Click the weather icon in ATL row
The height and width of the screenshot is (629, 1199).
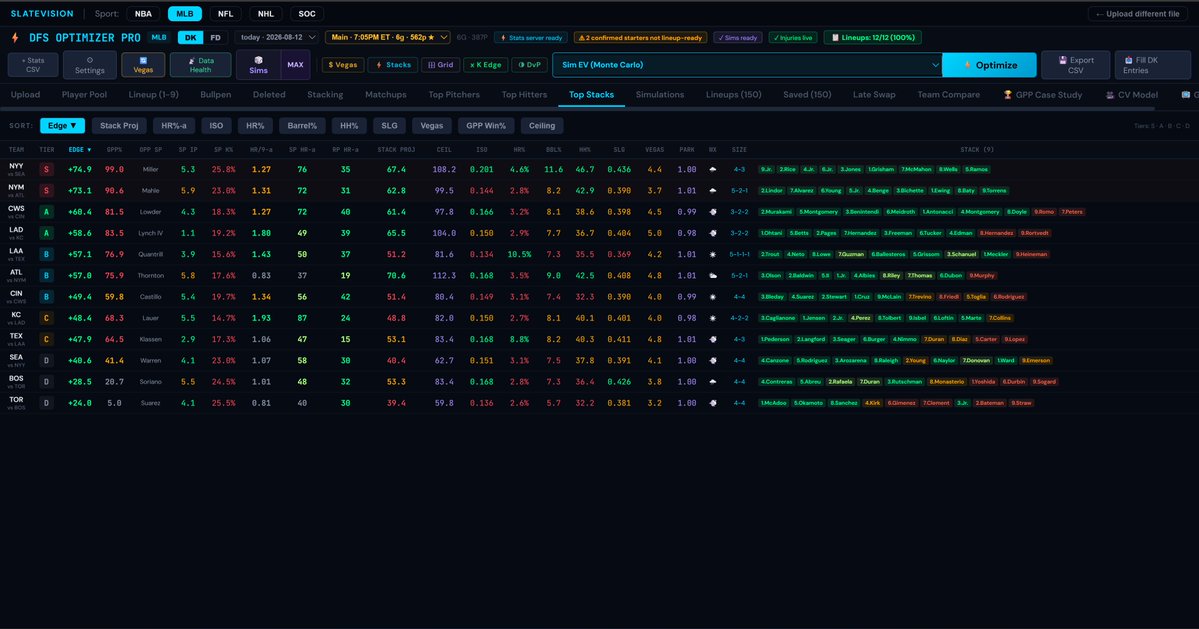(713, 276)
